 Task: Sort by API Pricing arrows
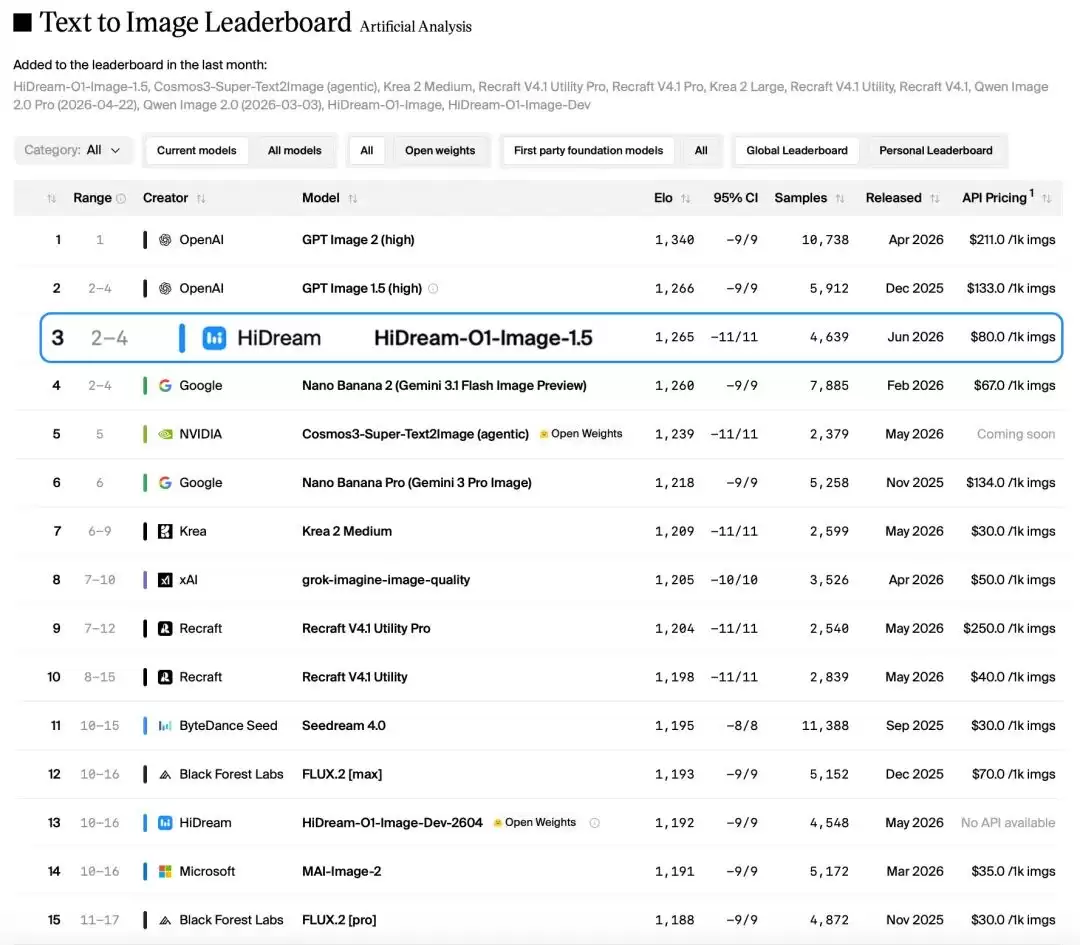pyautogui.click(x=1047, y=198)
